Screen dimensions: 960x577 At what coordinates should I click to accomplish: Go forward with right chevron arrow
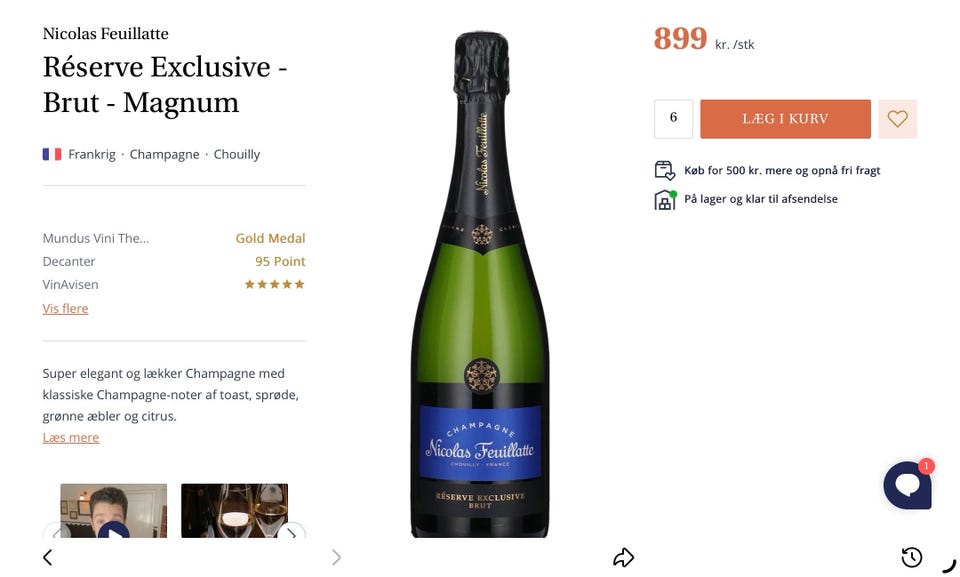pos(336,557)
